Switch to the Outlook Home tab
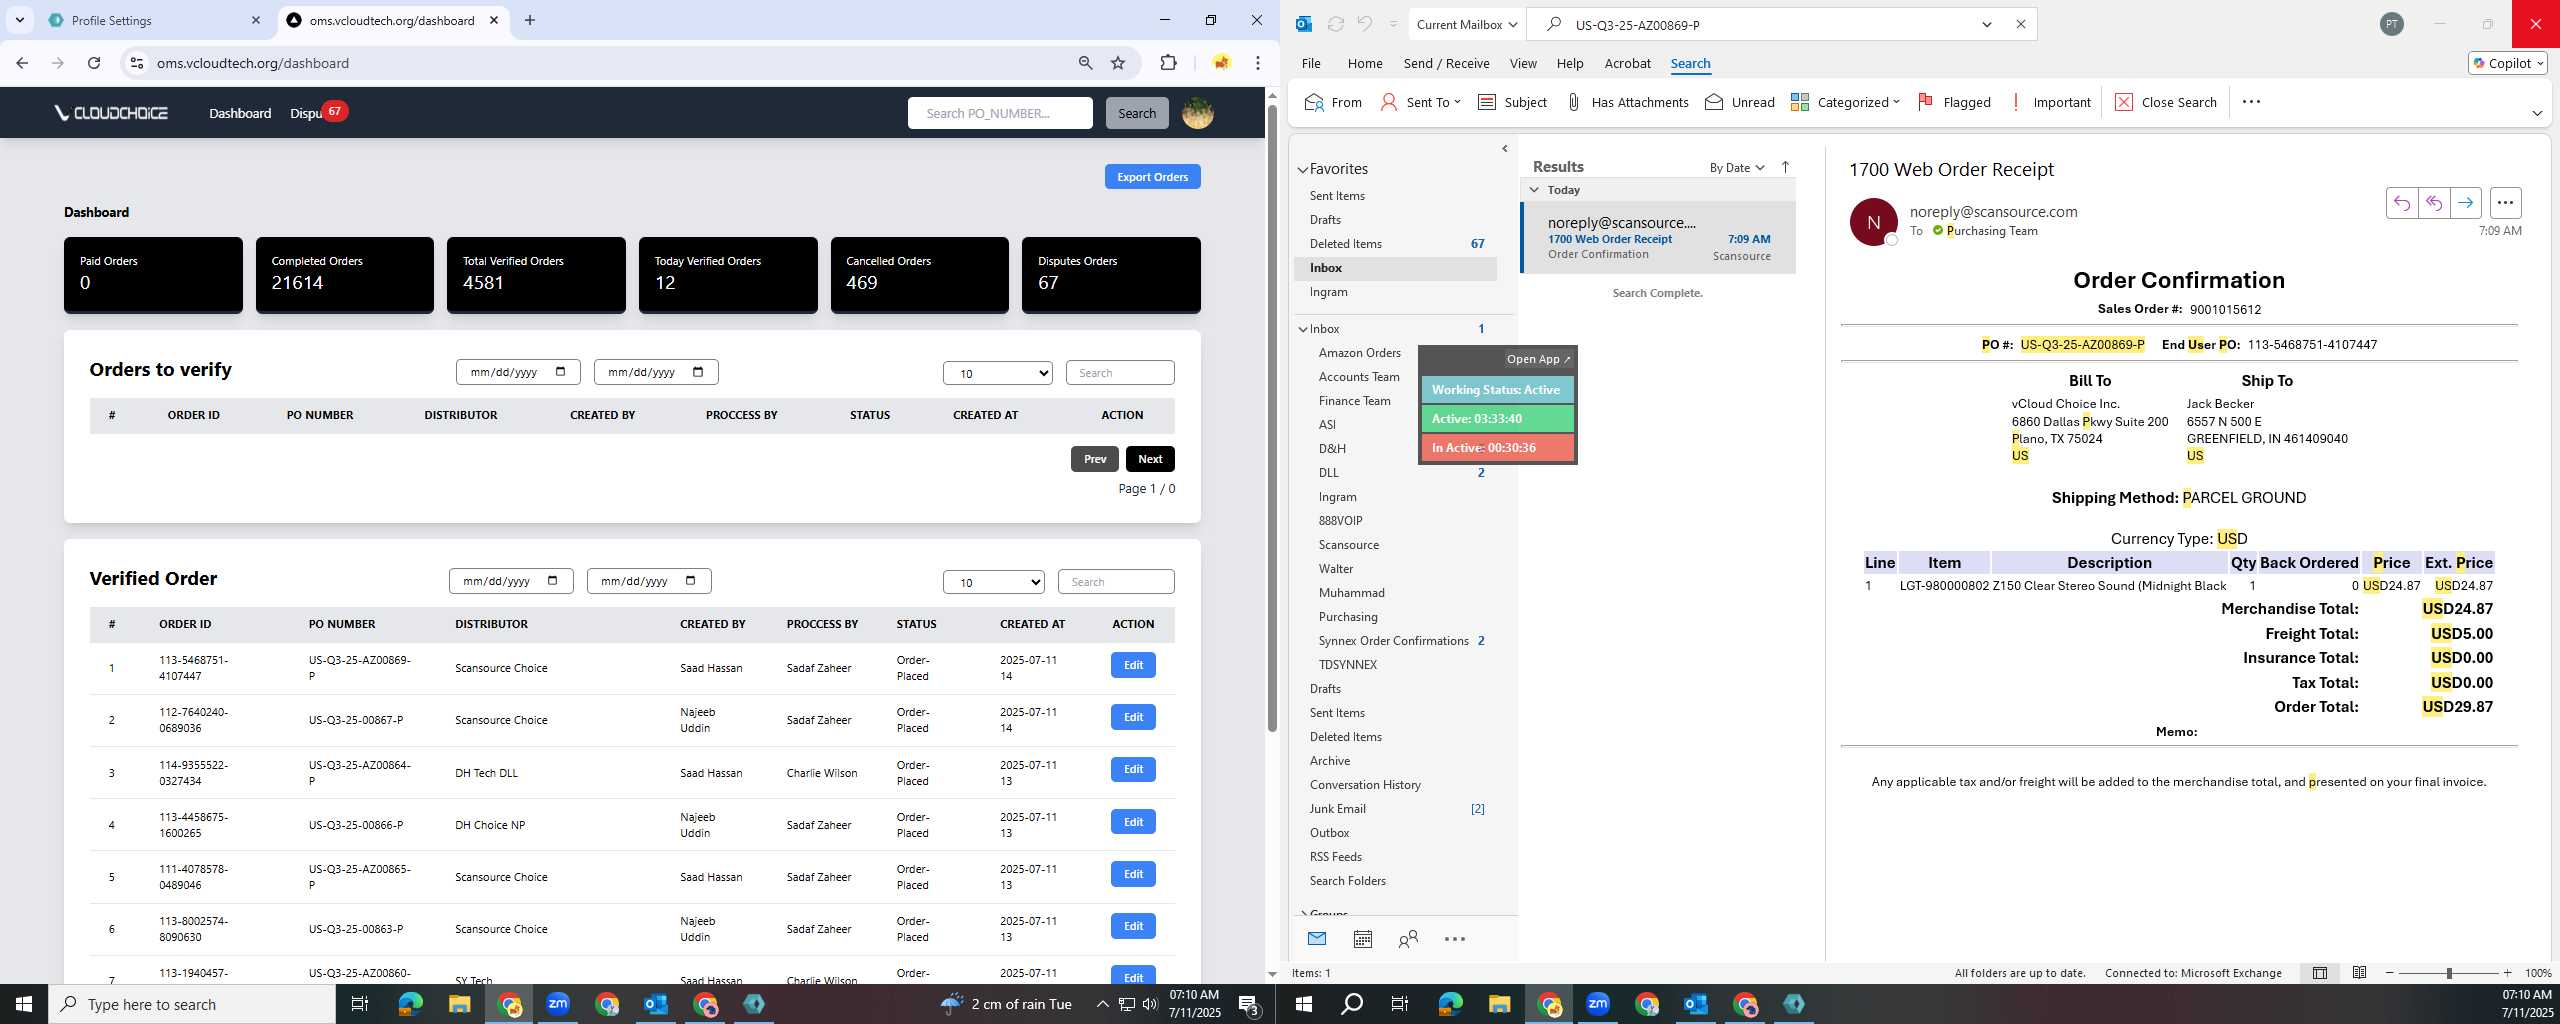Viewport: 2560px width, 1024px height. click(x=1365, y=63)
